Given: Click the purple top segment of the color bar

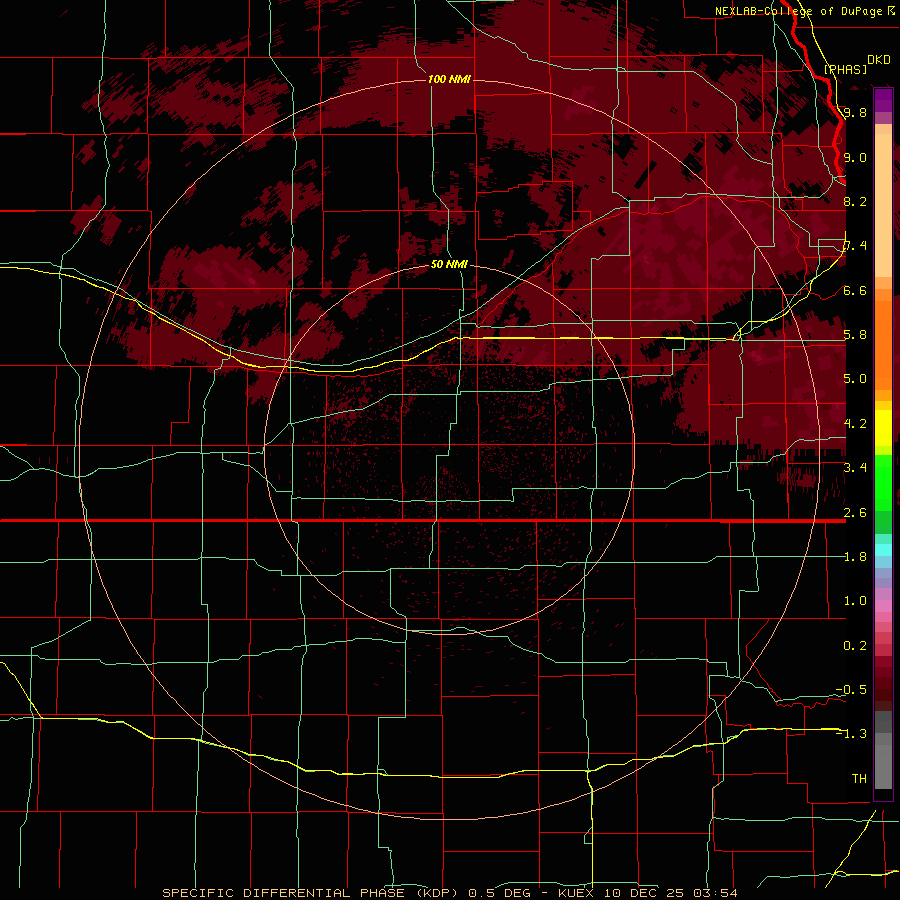Looking at the screenshot, I should [x=883, y=100].
